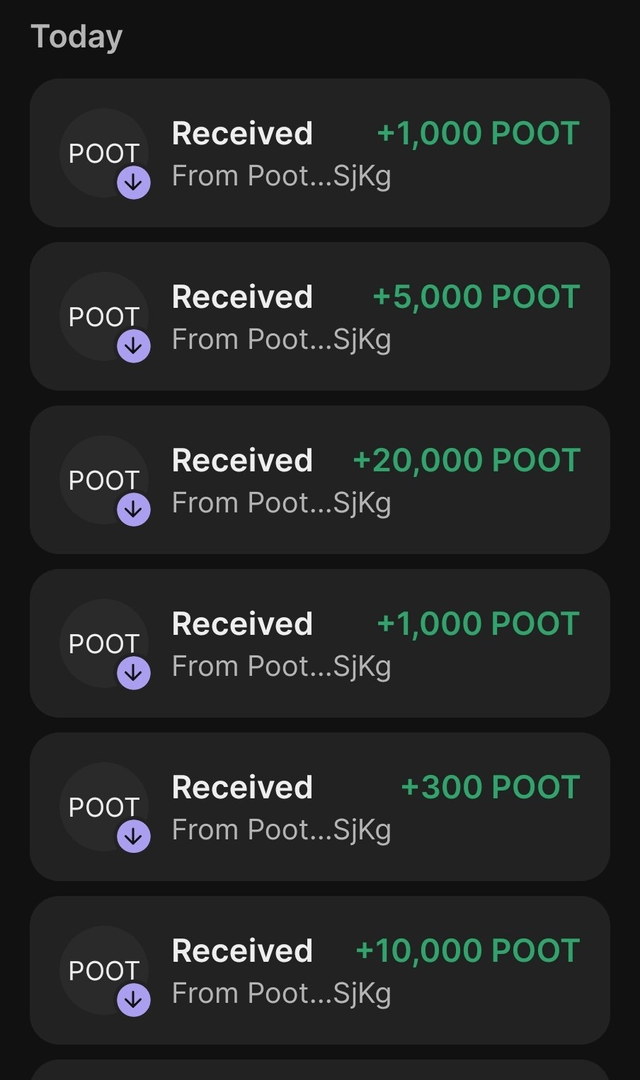640x1080 pixels.
Task: Open the sender address under the +10,000 POOT transaction
Action: point(281,993)
